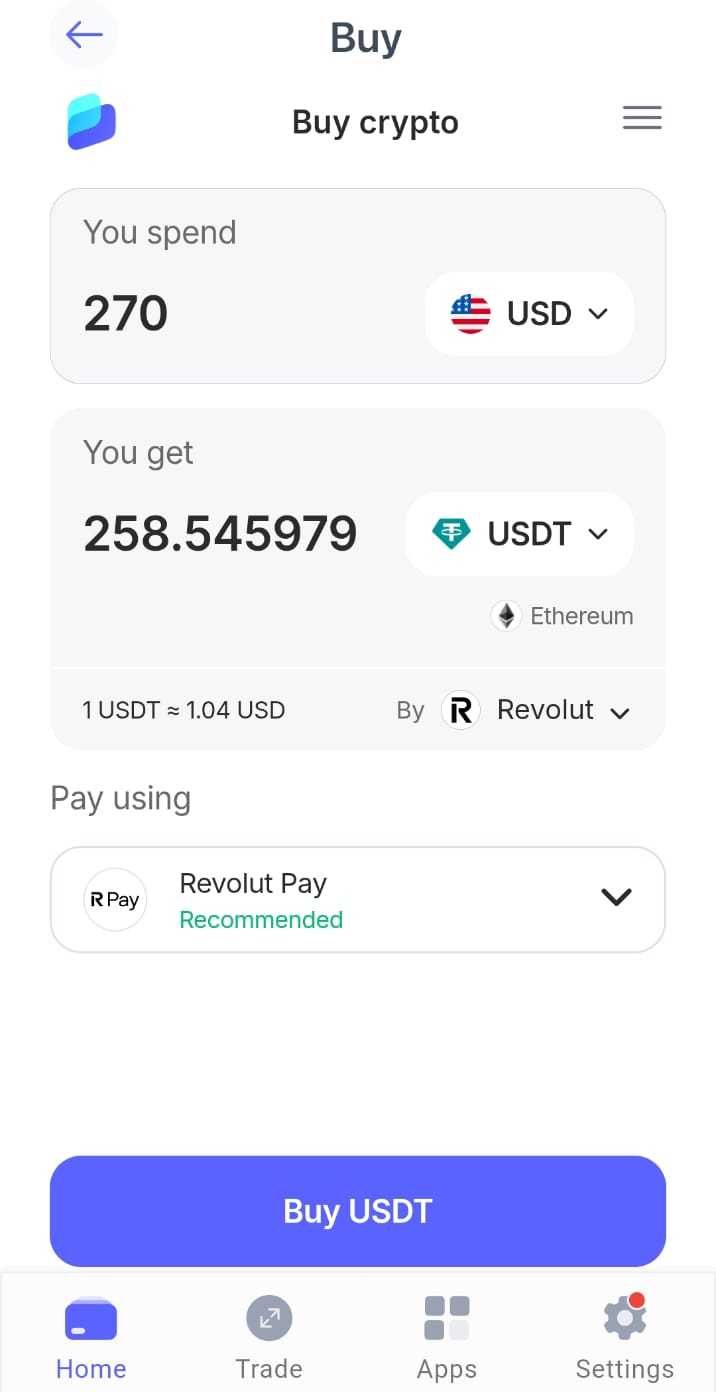Click the USDT token icon
This screenshot has height=1392, width=716.
(x=452, y=533)
